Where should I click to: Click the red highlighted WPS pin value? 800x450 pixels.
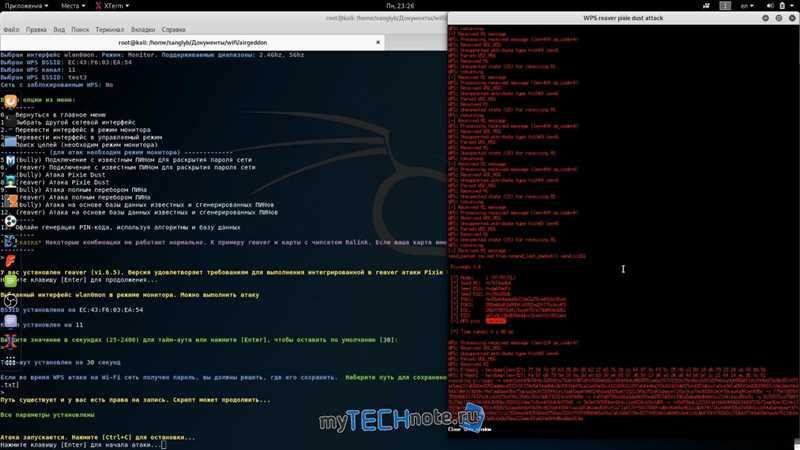[495, 320]
